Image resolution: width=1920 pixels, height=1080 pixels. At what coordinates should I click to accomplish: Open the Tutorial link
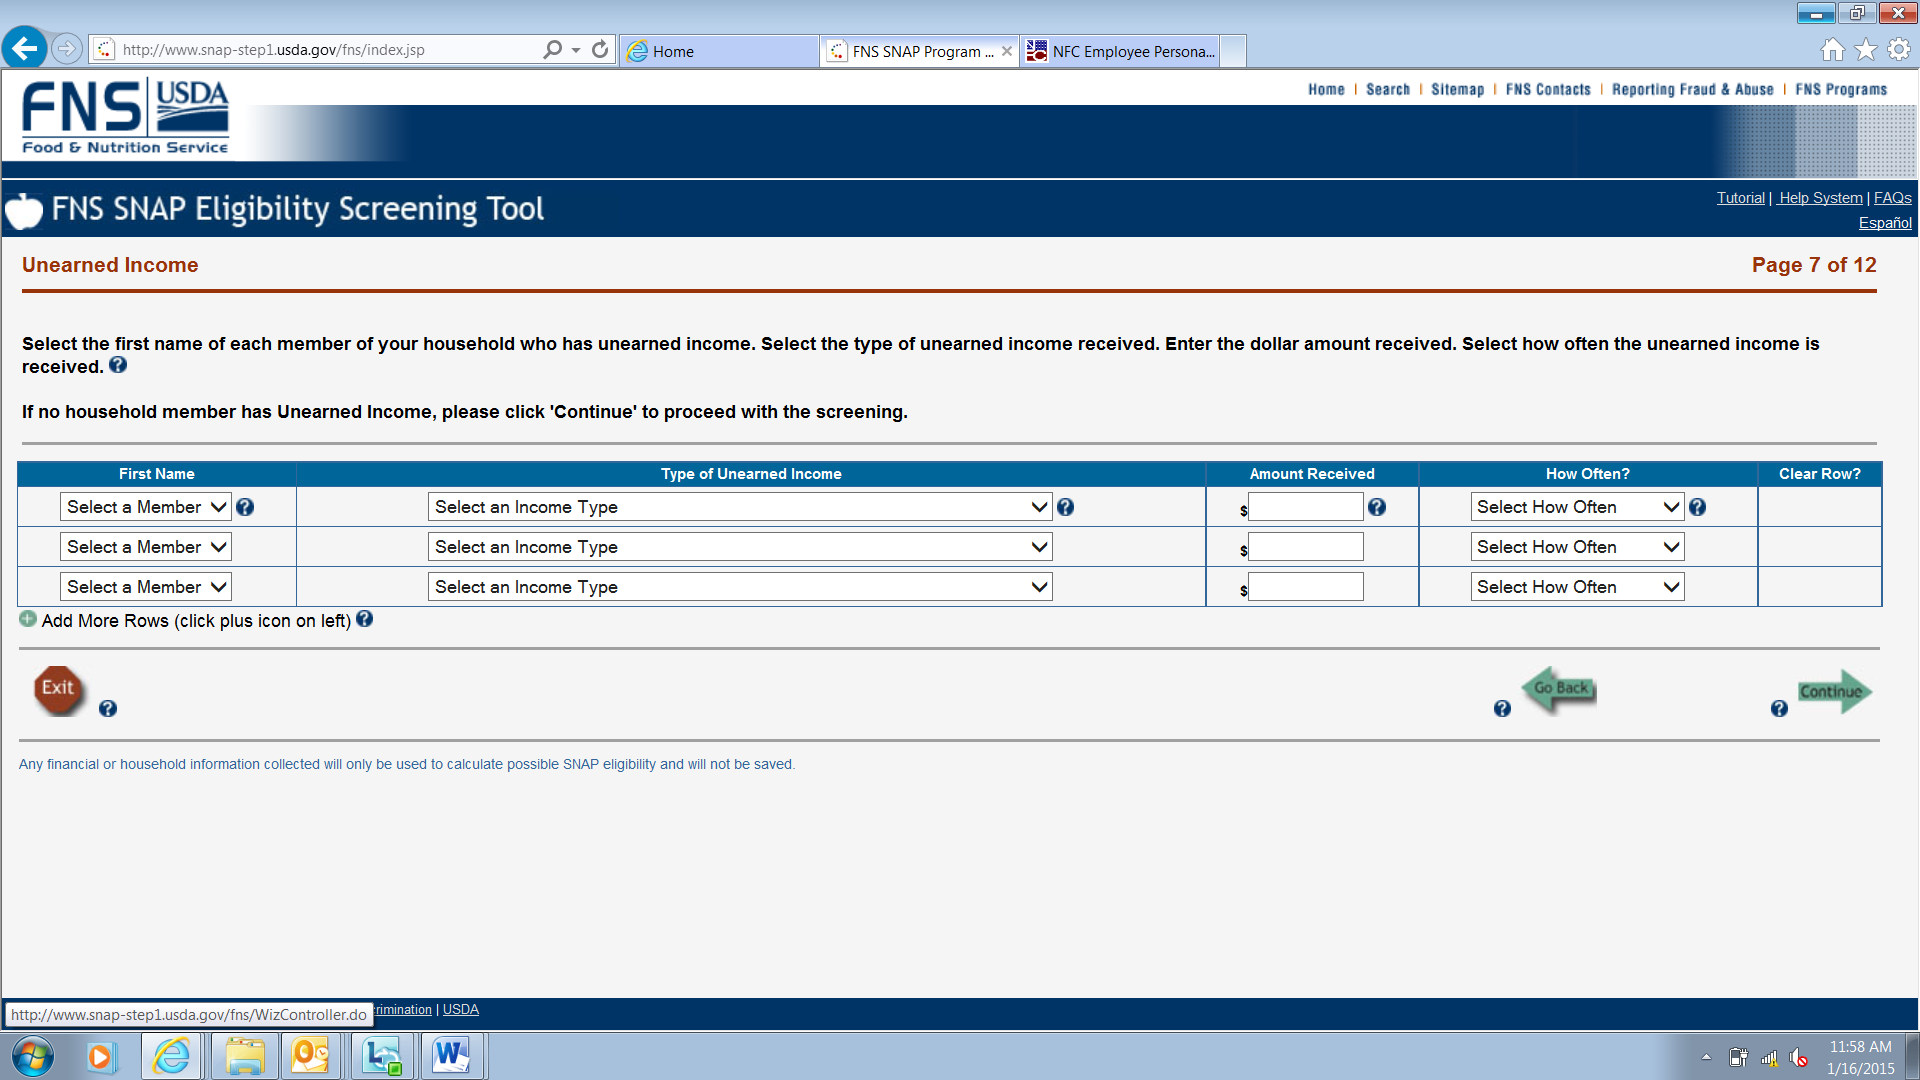[x=1740, y=198]
